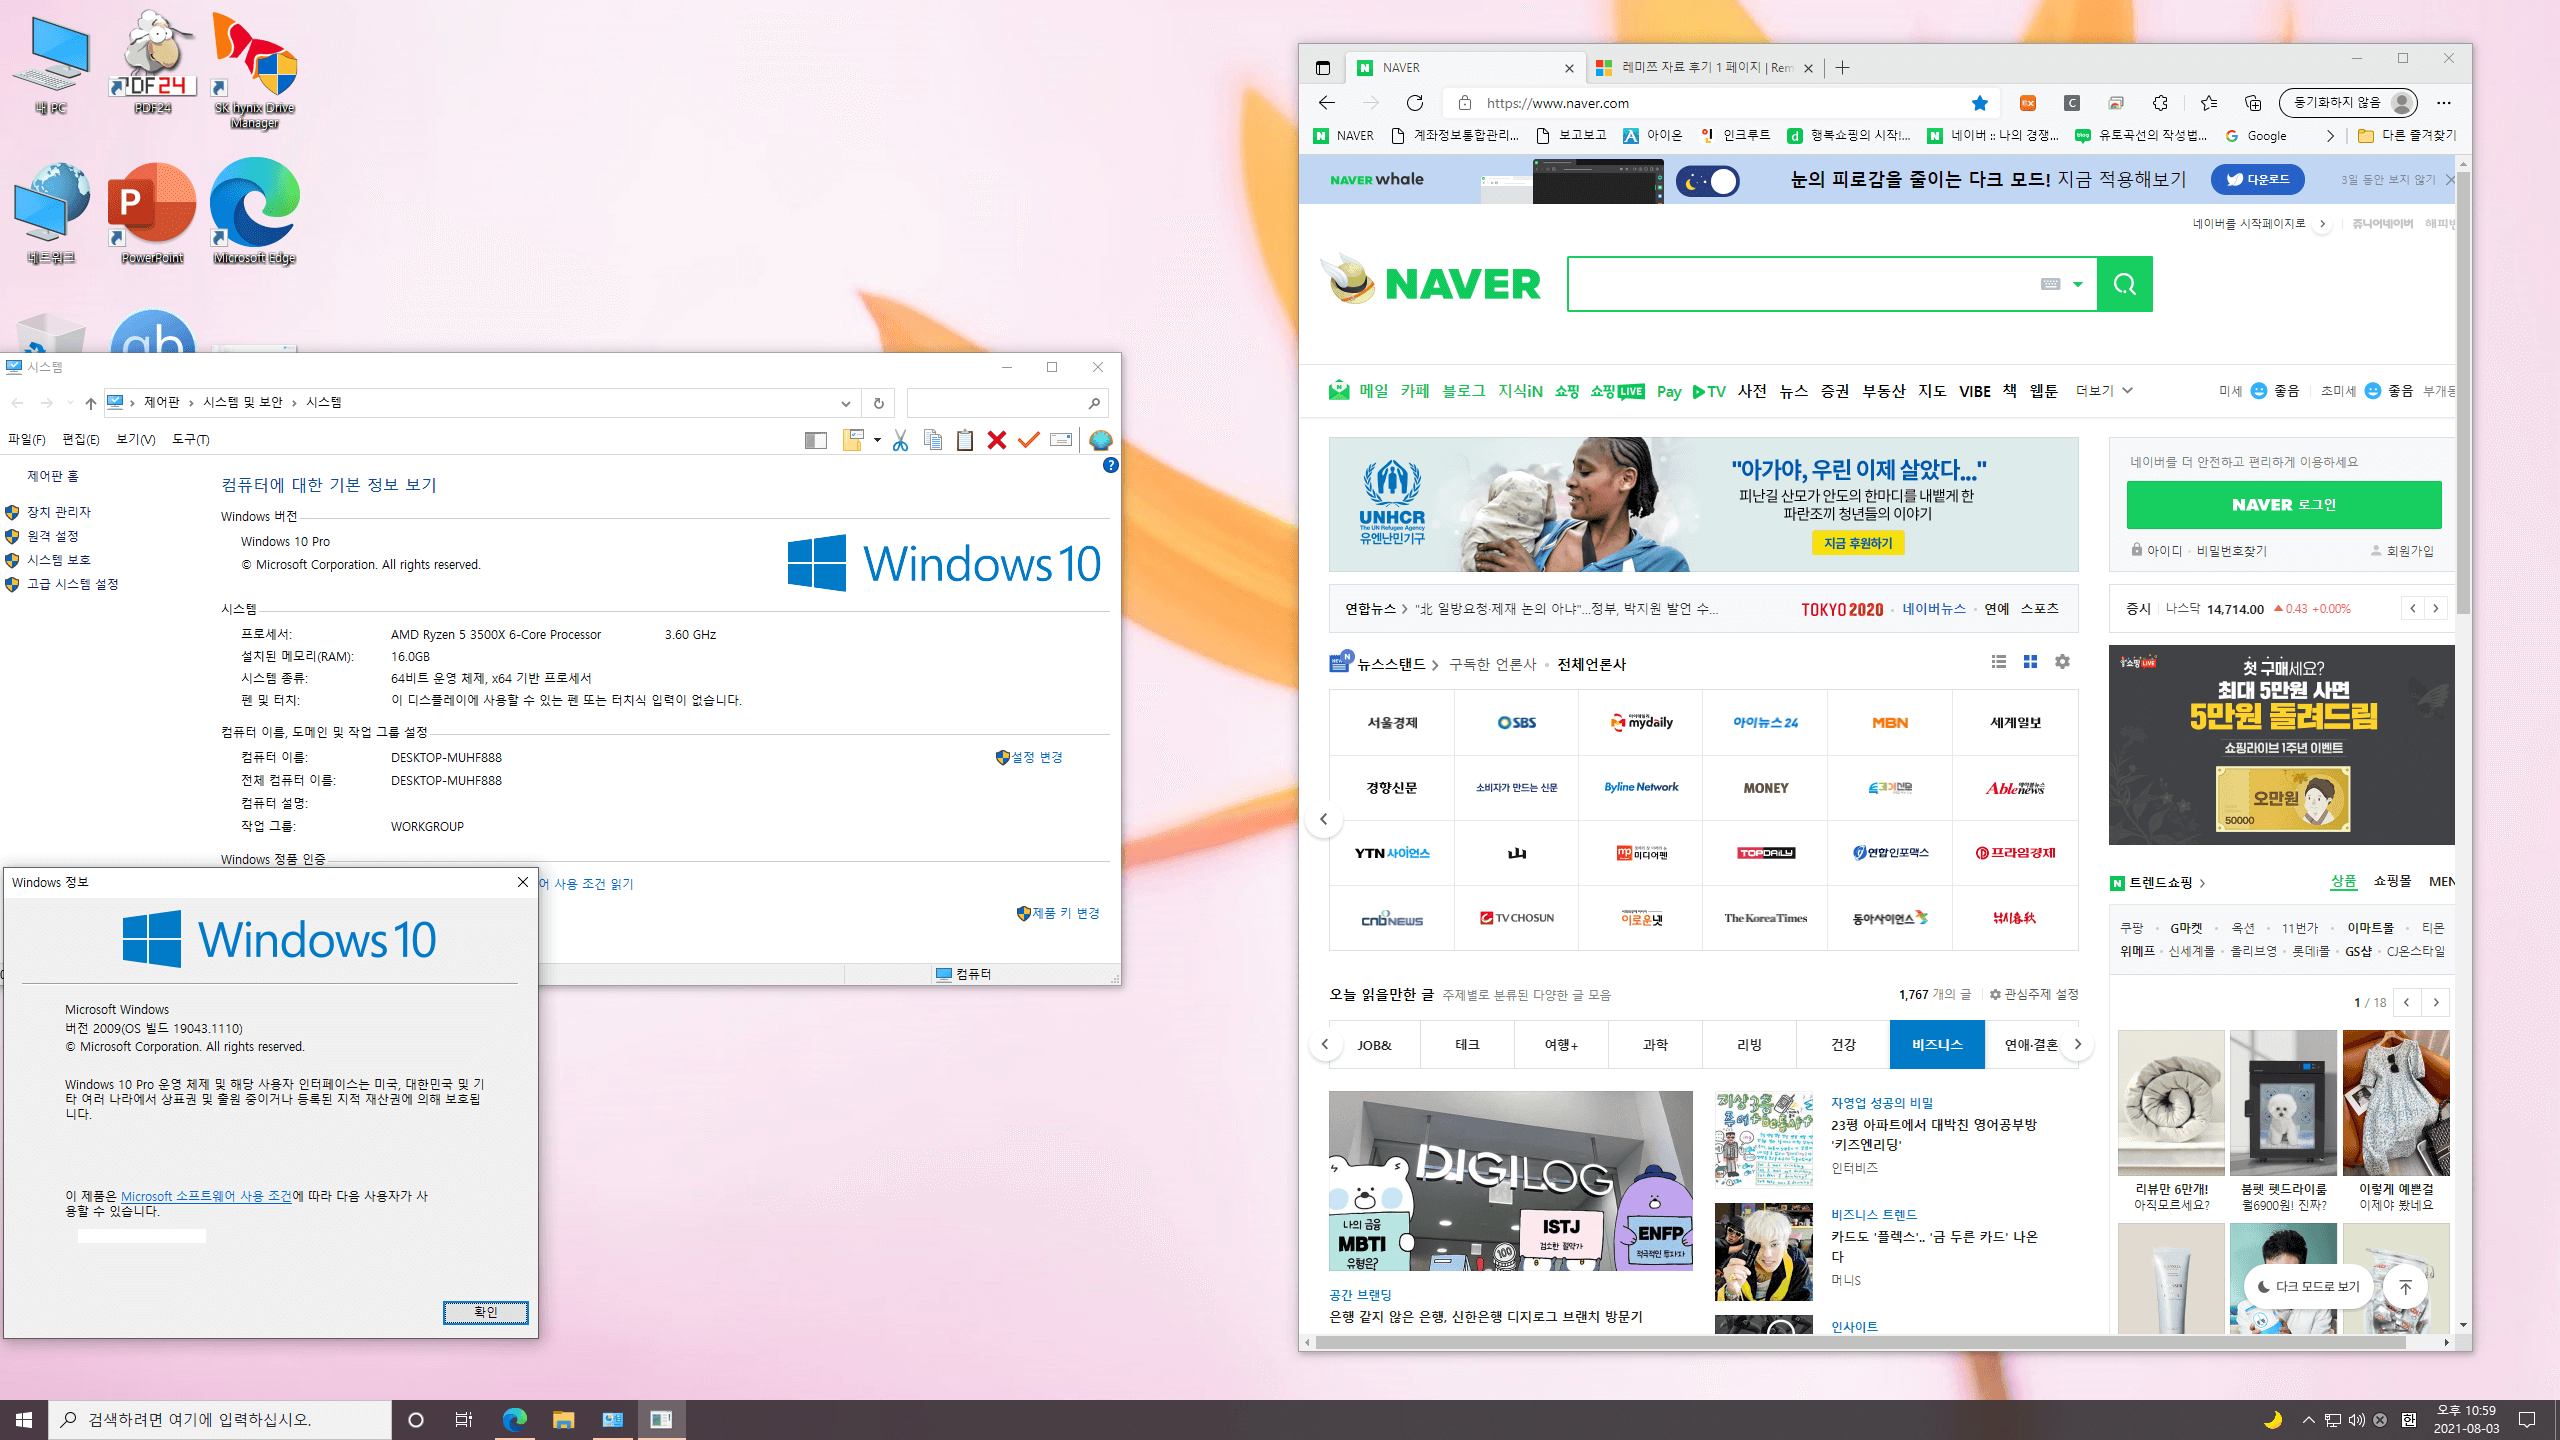Open File Explorer from the taskbar
This screenshot has width=2560, height=1440.
[563, 1420]
